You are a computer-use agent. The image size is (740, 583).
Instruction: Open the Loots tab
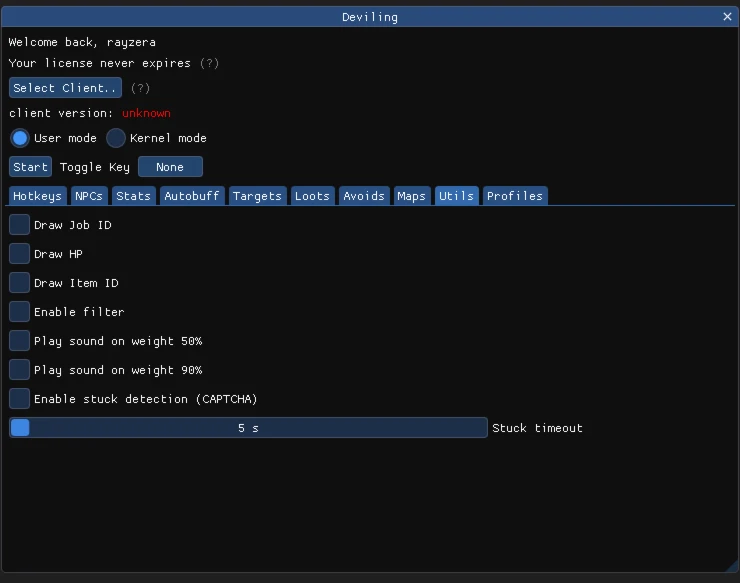pos(312,196)
